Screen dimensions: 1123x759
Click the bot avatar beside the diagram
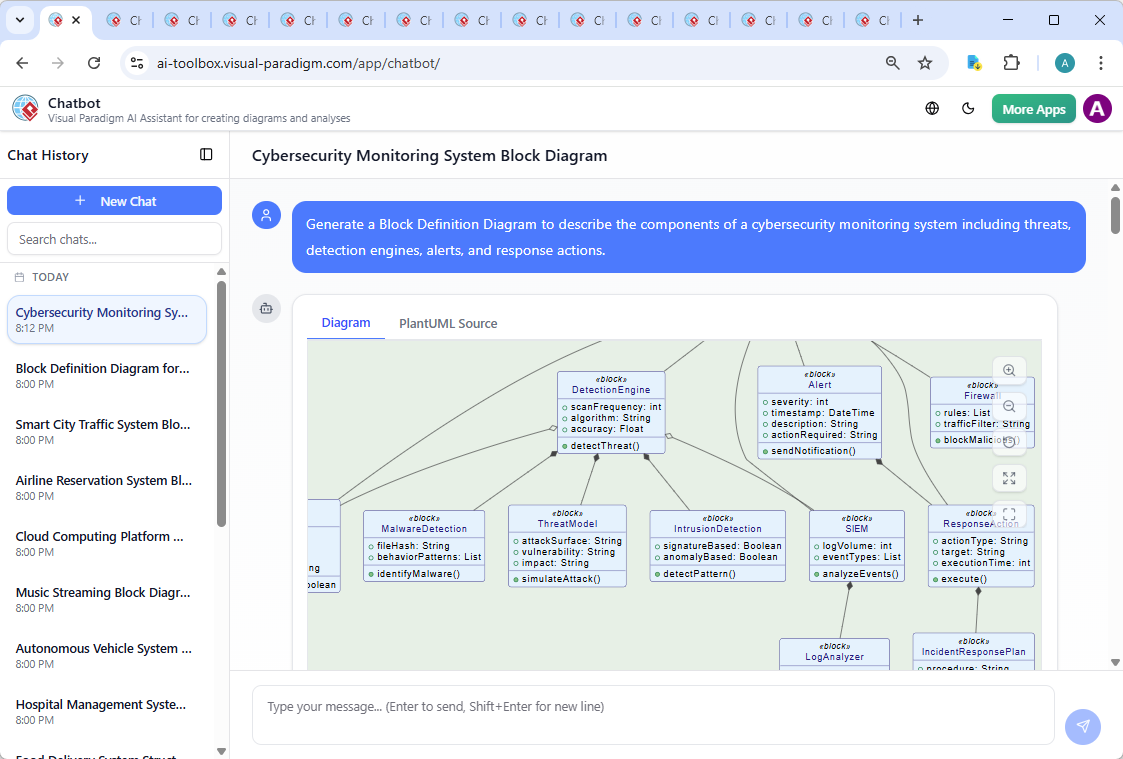click(266, 309)
